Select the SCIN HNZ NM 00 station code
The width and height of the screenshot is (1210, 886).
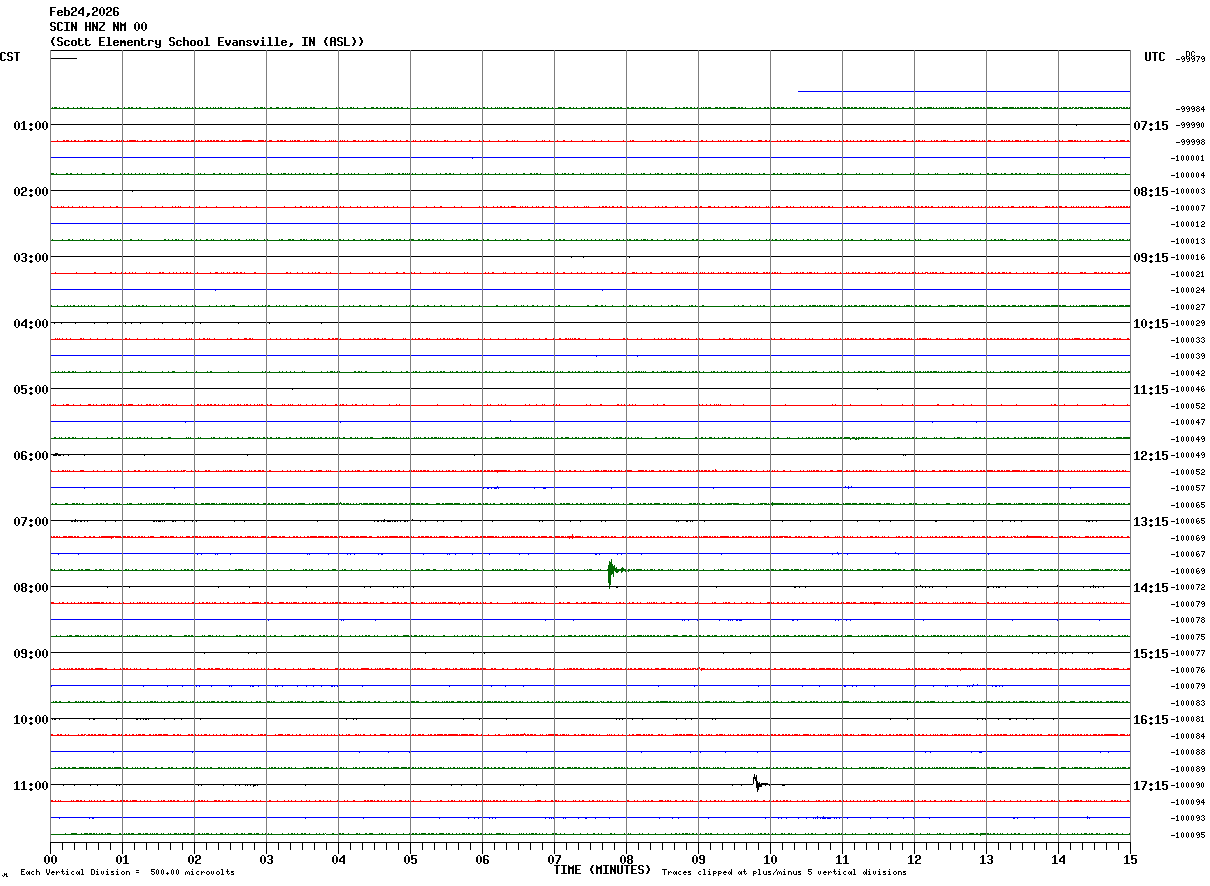click(x=98, y=27)
